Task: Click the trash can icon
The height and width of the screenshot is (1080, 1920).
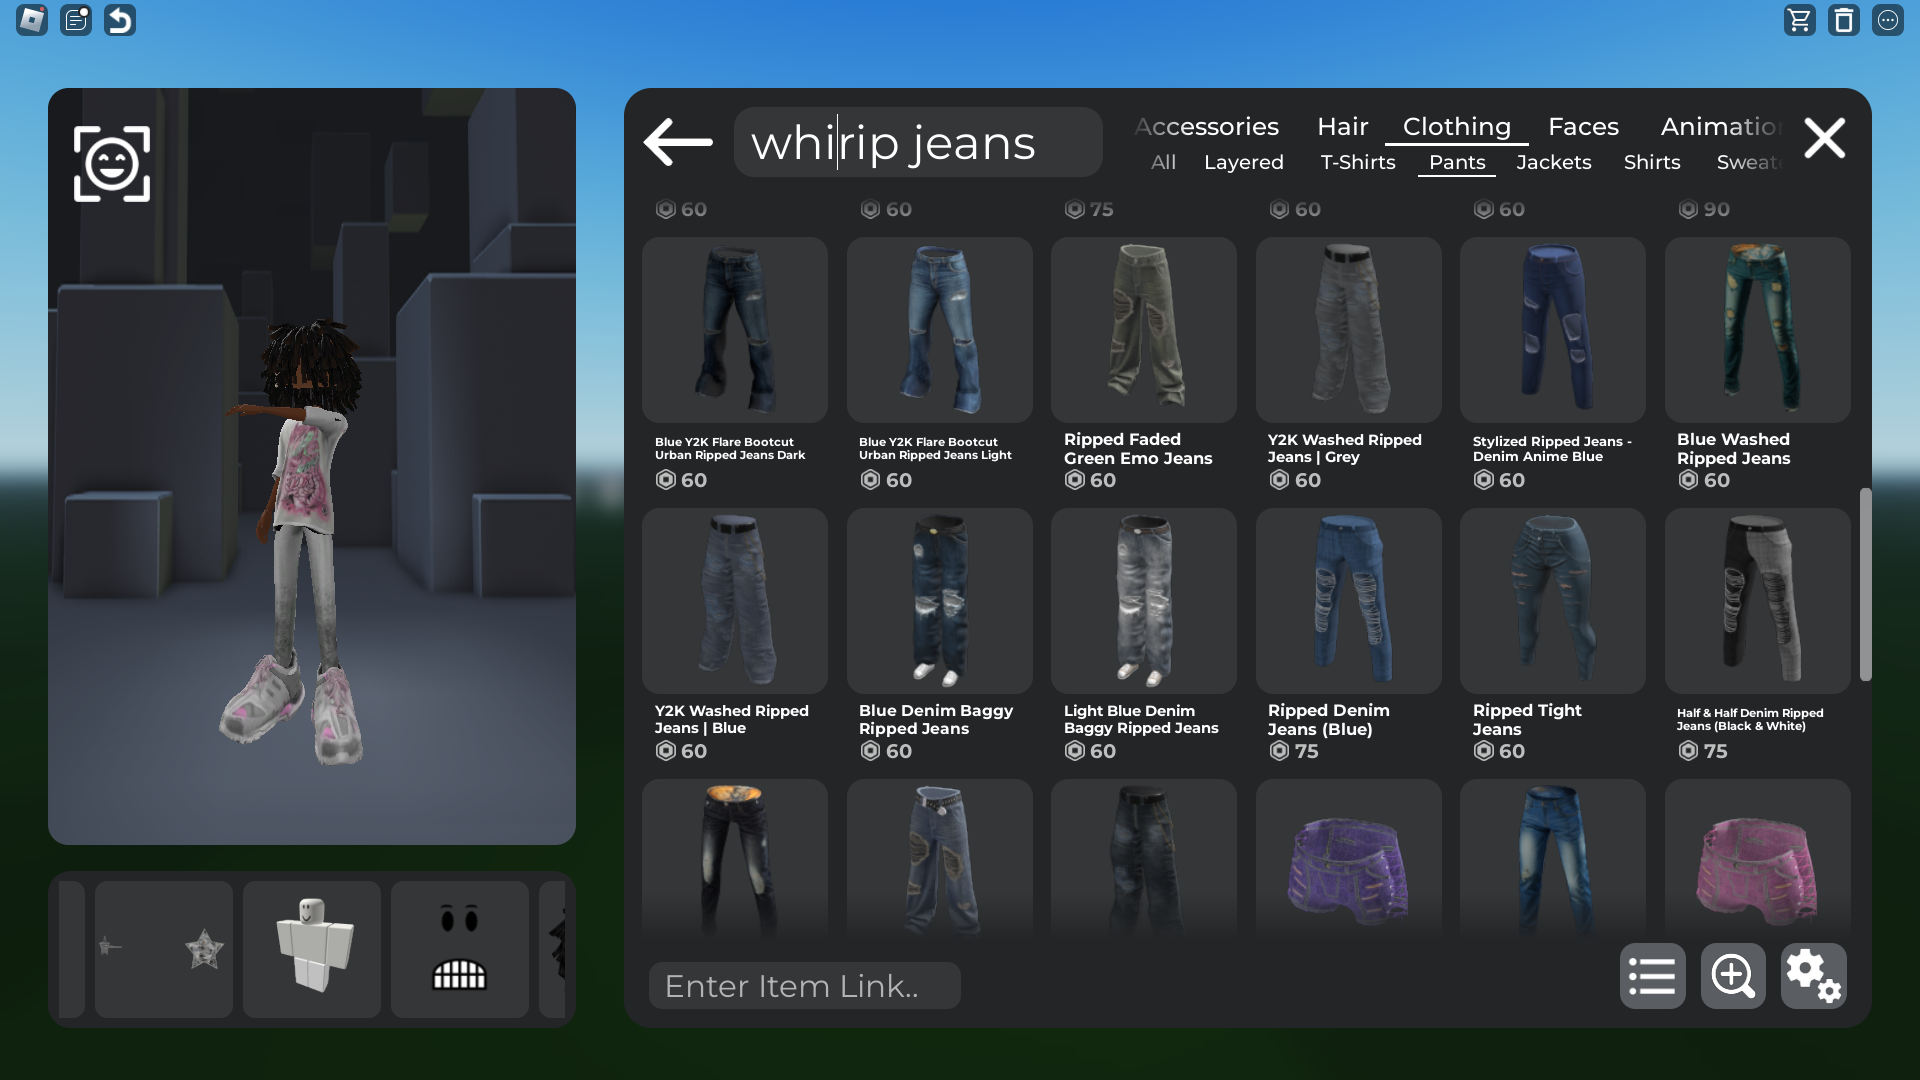Action: pyautogui.click(x=1843, y=20)
